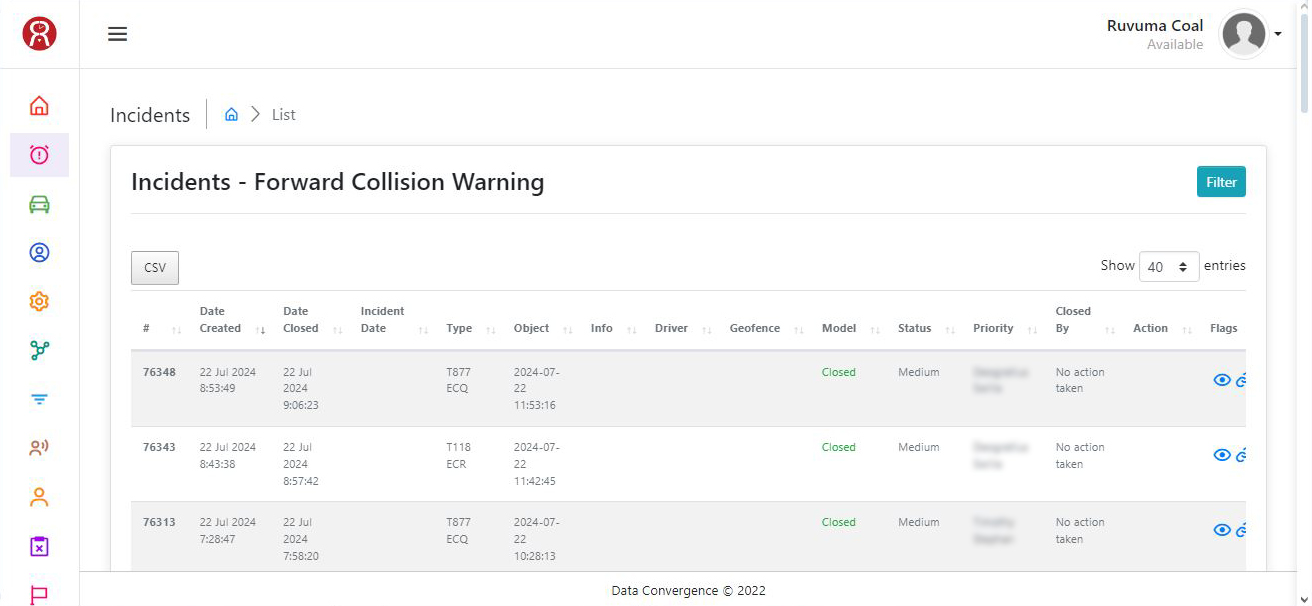Viewport: 1312px width, 606px height.
Task: Open the purple clipboard X sidebar icon
Action: pyautogui.click(x=39, y=547)
